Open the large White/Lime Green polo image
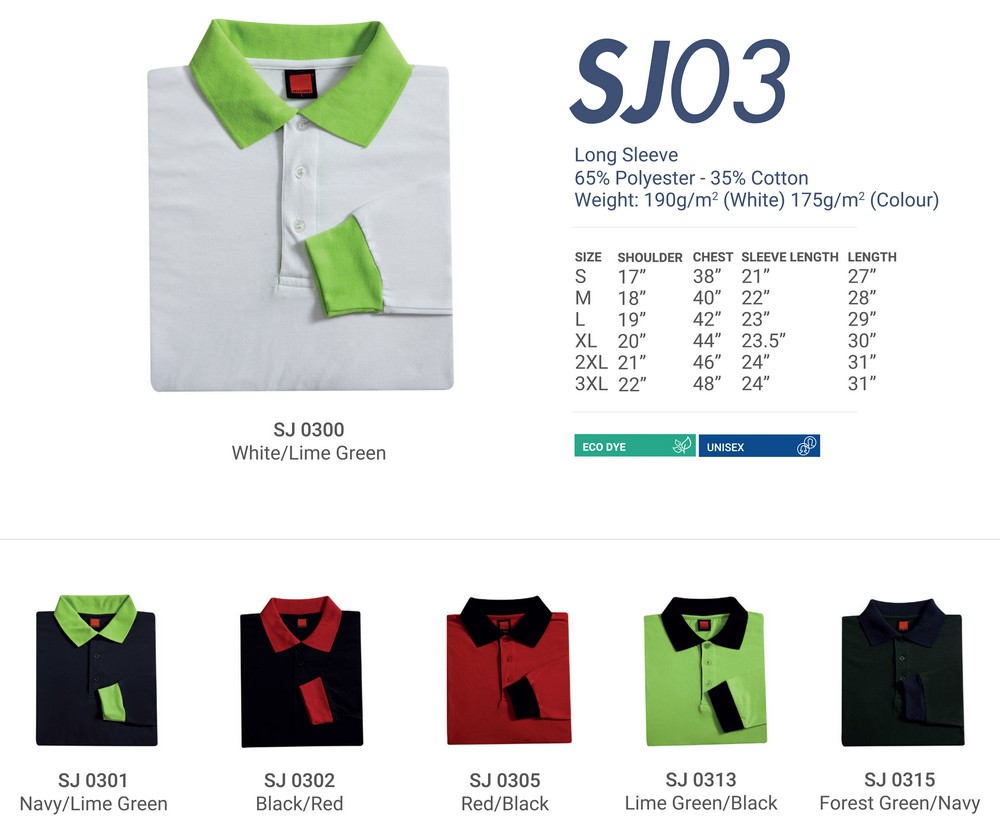Image resolution: width=1000 pixels, height=831 pixels. pos(300,205)
